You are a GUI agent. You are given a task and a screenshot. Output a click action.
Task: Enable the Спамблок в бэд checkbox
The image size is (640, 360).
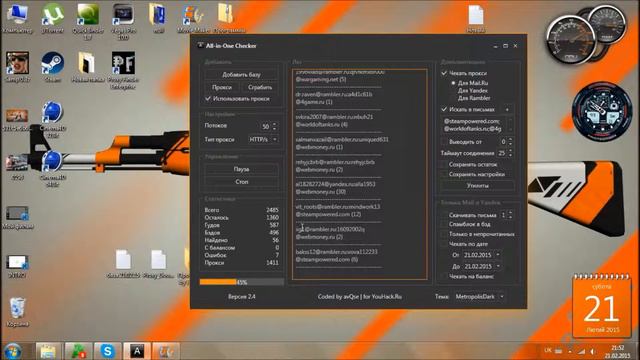point(444,224)
